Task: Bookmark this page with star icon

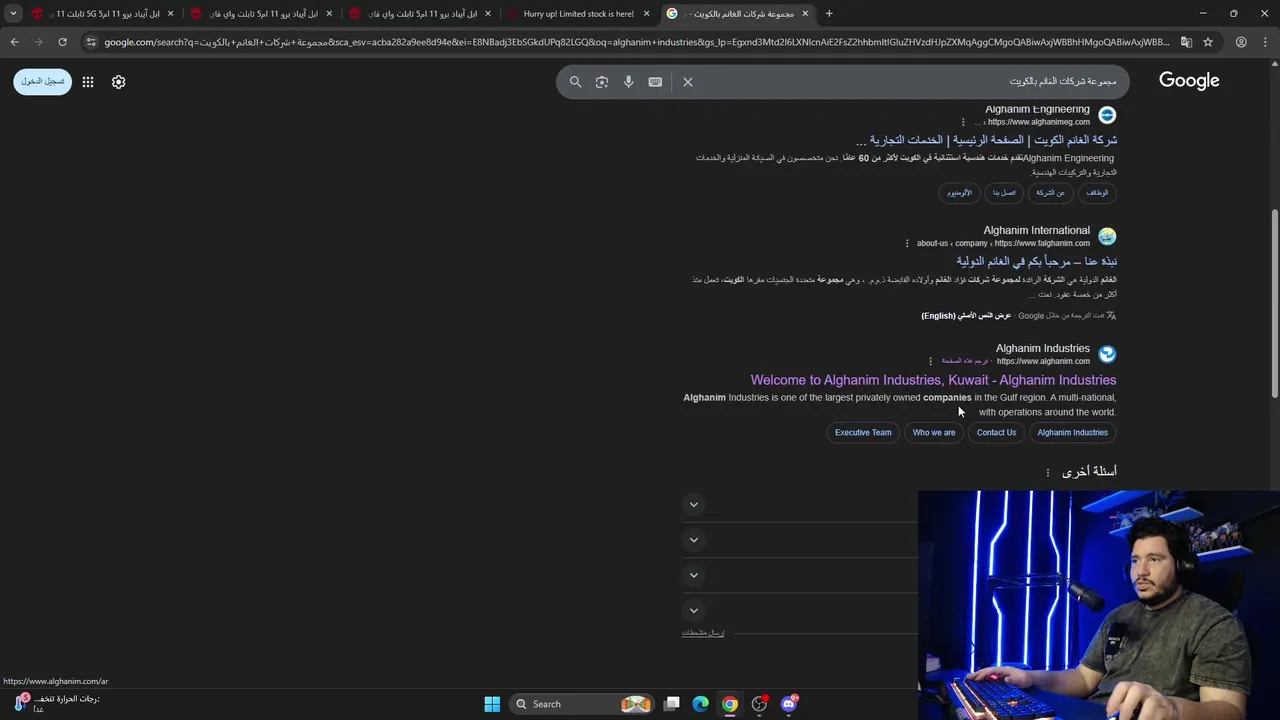Action: click(x=1208, y=42)
